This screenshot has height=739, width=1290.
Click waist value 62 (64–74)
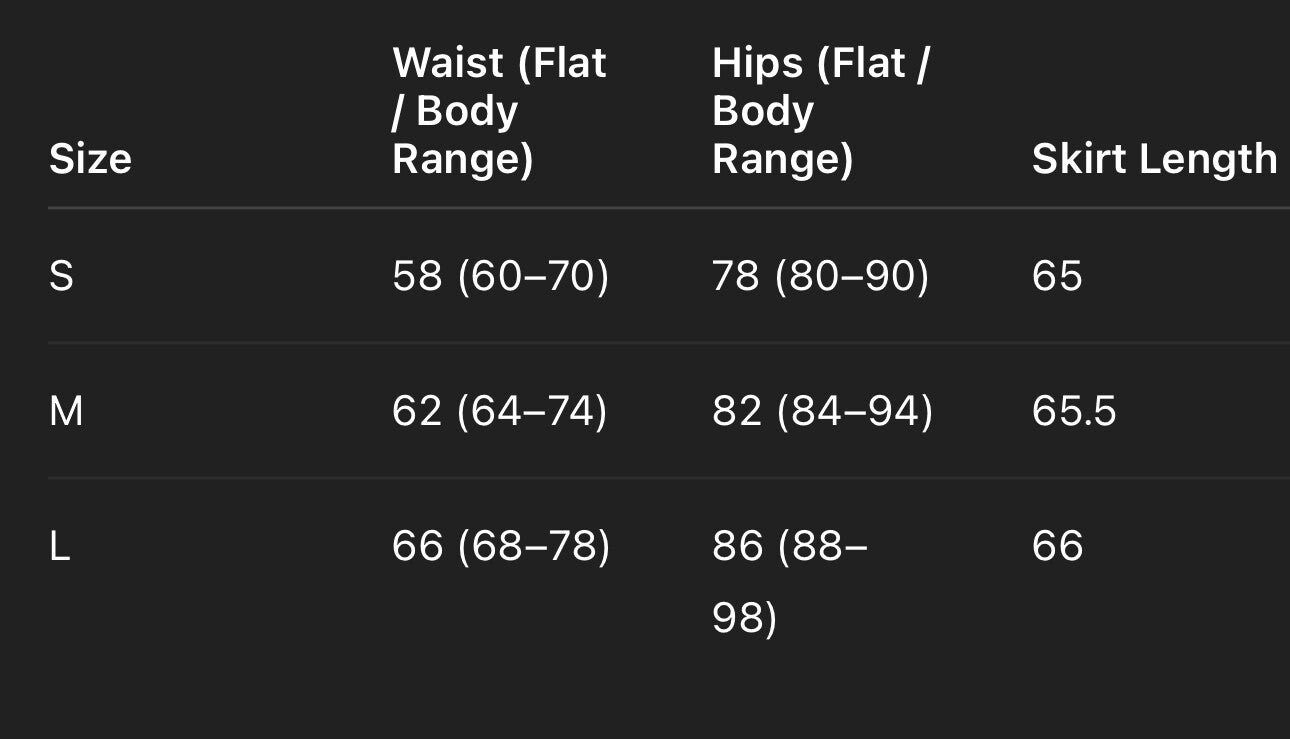499,411
